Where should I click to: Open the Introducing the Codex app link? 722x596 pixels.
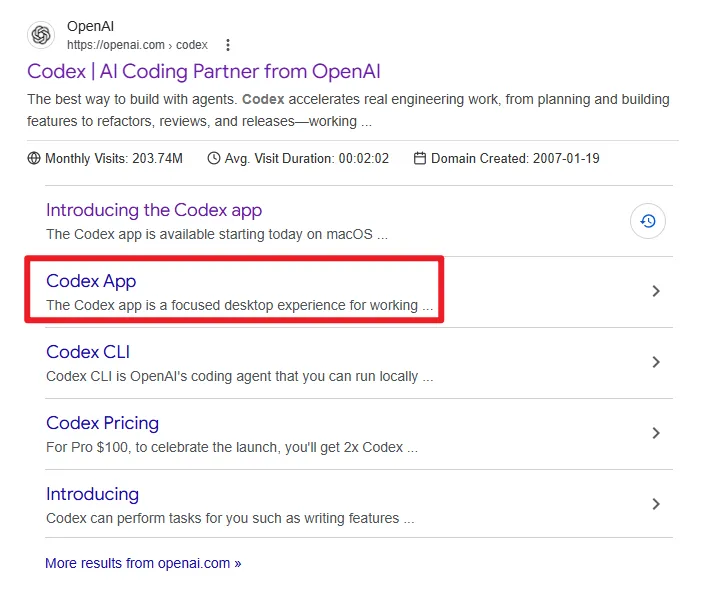click(x=154, y=210)
